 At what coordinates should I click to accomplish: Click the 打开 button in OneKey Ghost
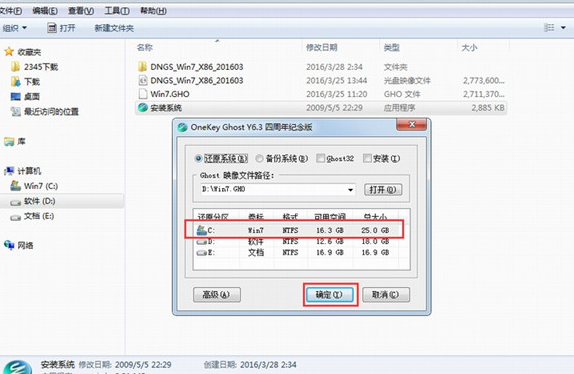pyautogui.click(x=383, y=190)
